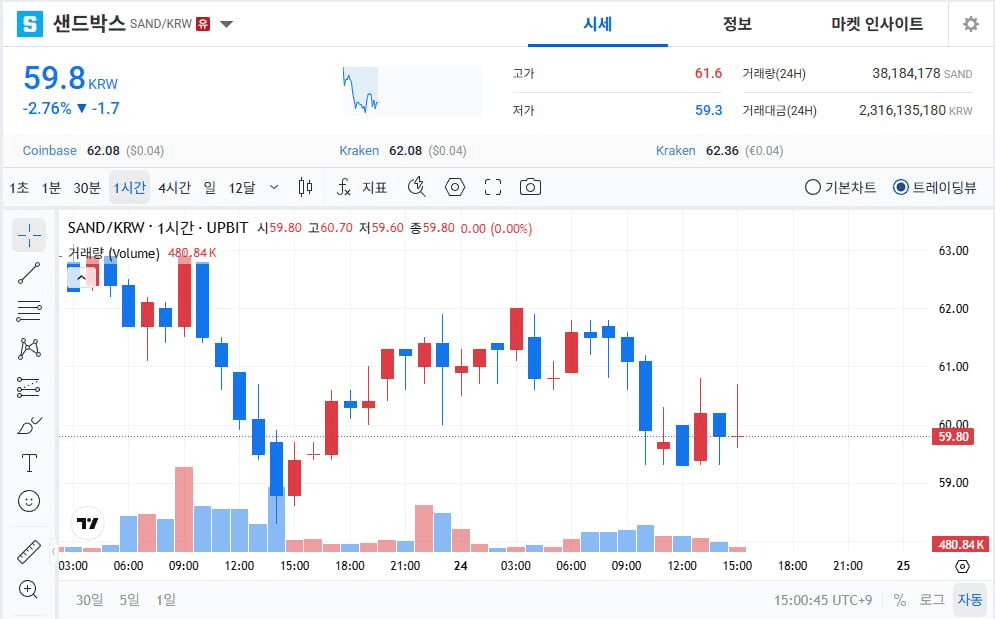Image resolution: width=995 pixels, height=619 pixels.
Task: Set interval to 4시간
Action: 174,187
